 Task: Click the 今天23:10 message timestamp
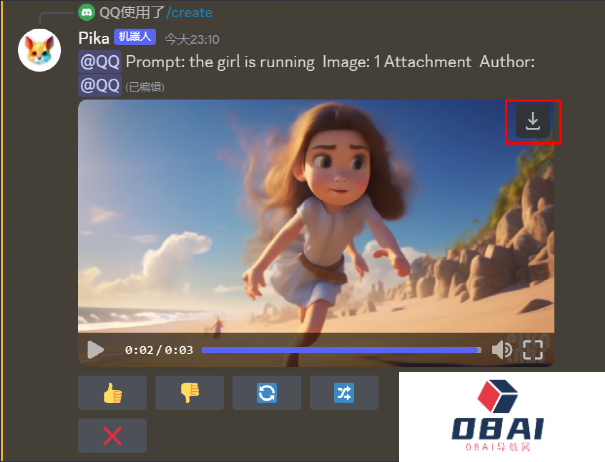coord(191,39)
